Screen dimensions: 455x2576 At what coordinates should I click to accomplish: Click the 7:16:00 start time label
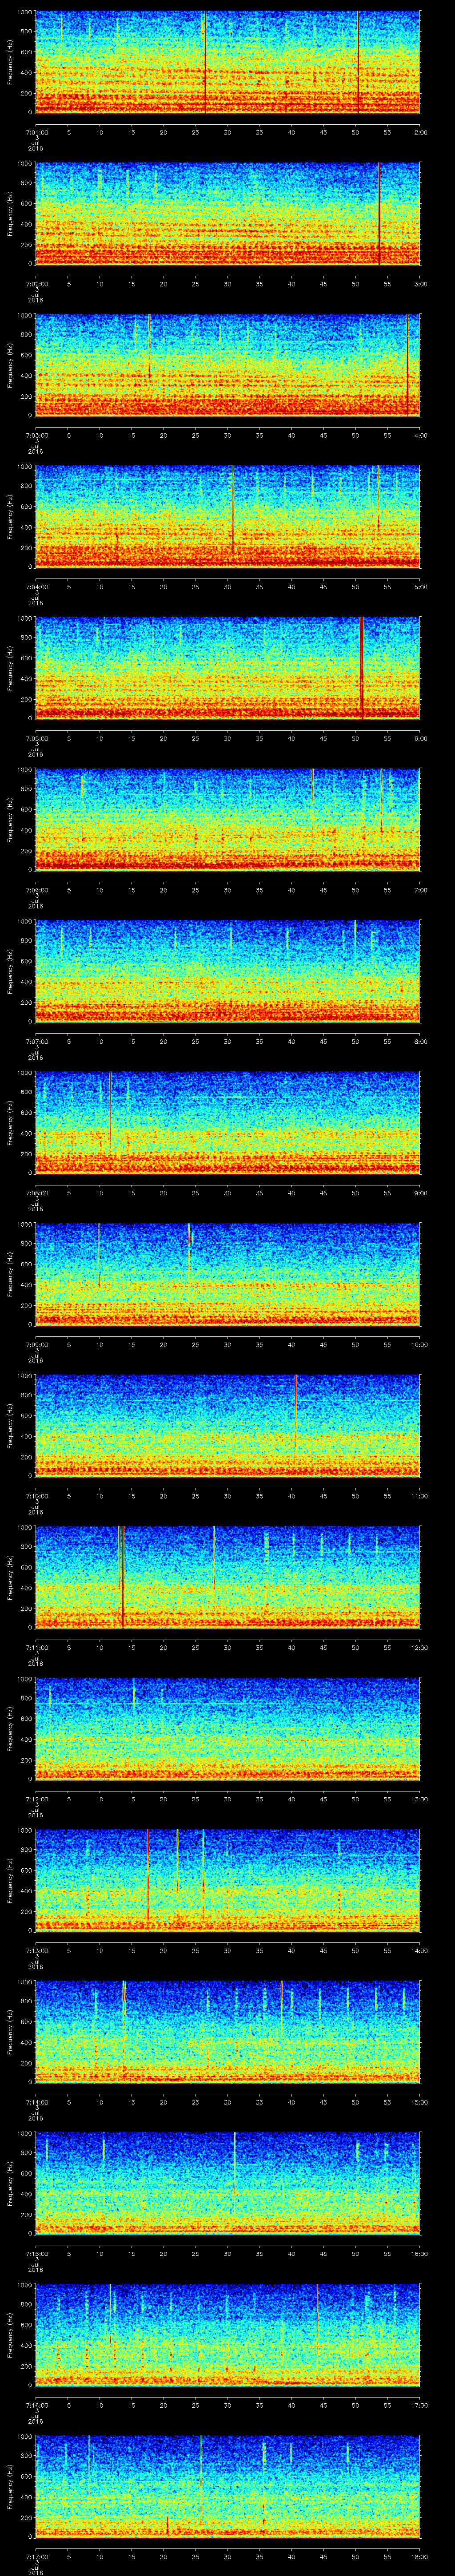tap(36, 2404)
